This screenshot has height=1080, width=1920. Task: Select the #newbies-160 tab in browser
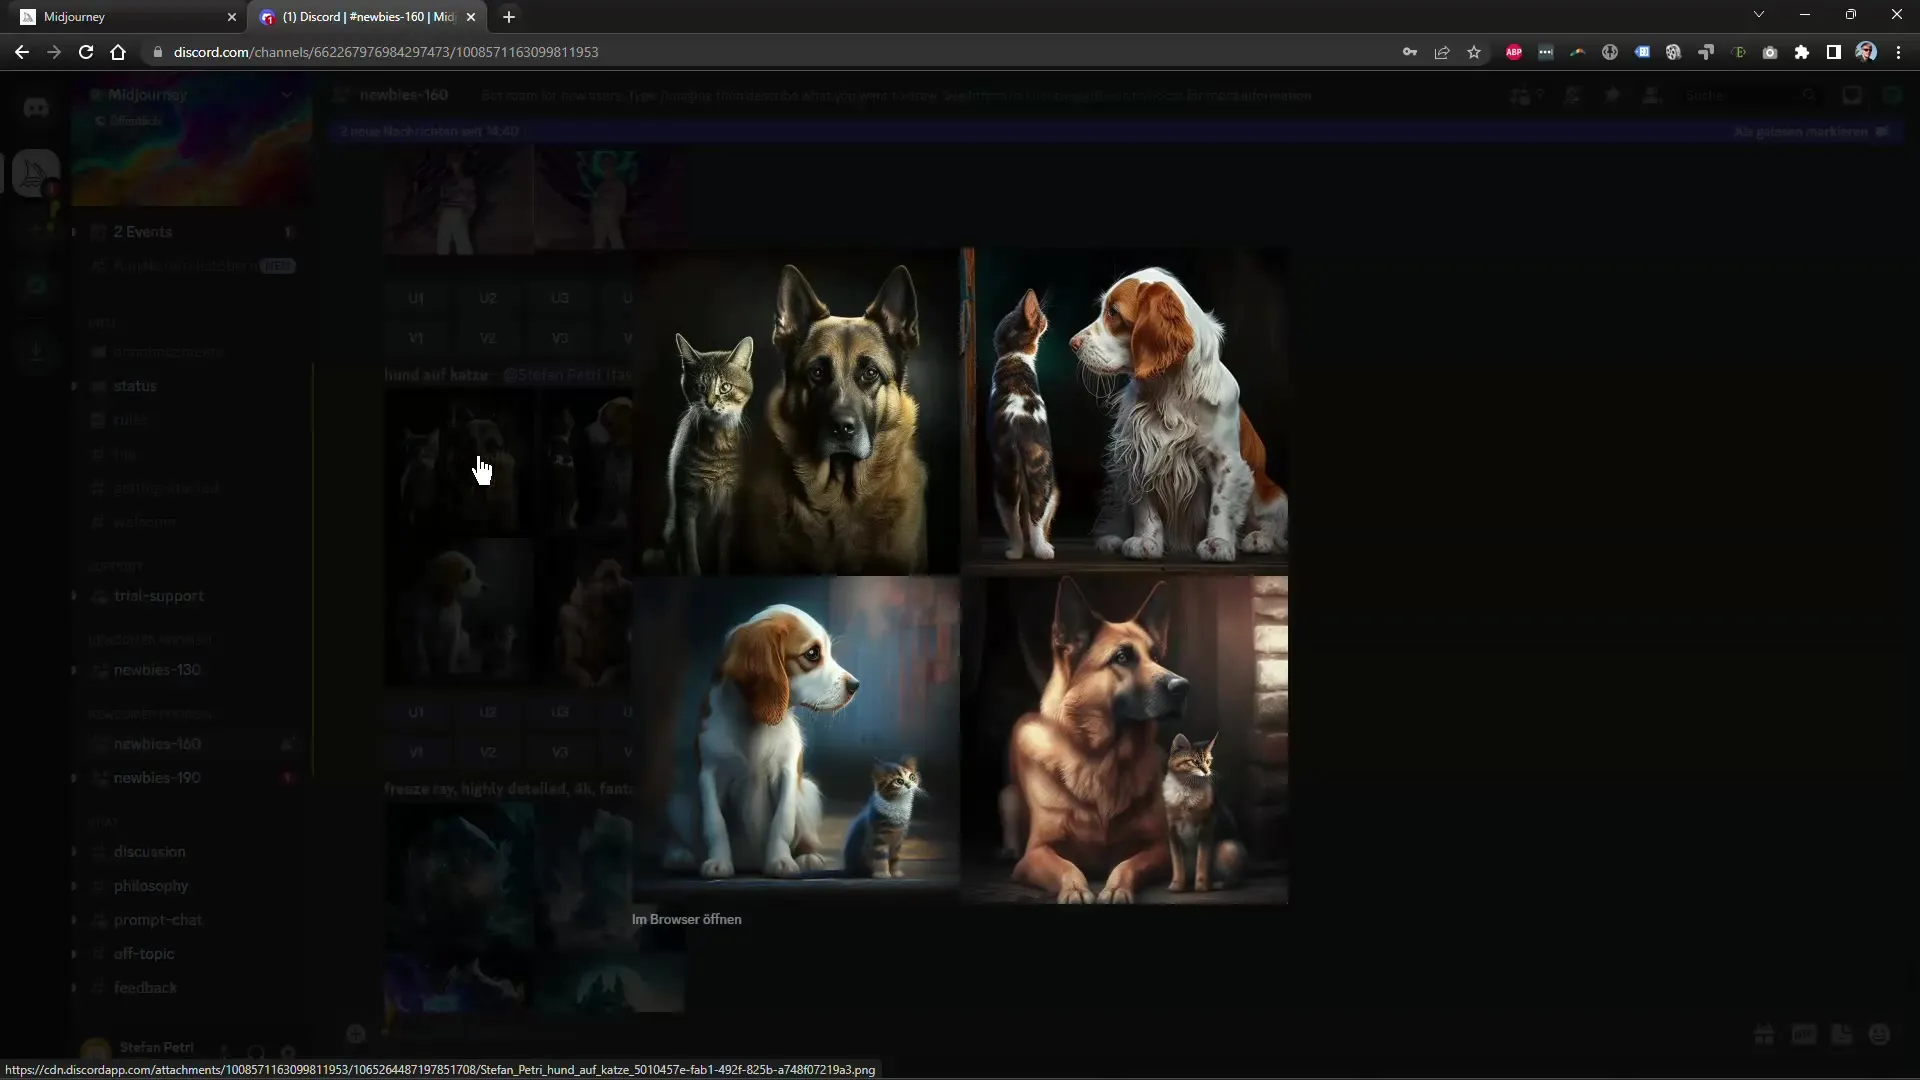click(367, 16)
